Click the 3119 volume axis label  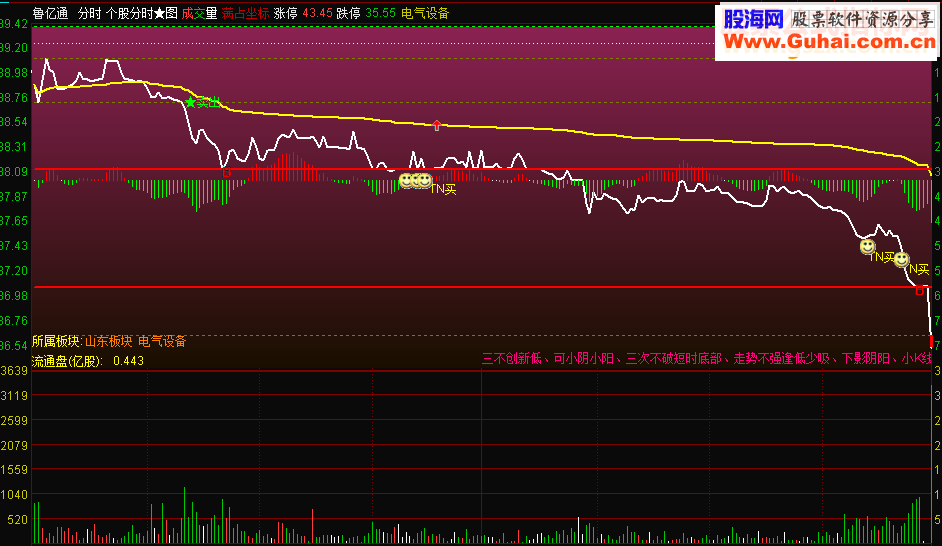pos(14,396)
